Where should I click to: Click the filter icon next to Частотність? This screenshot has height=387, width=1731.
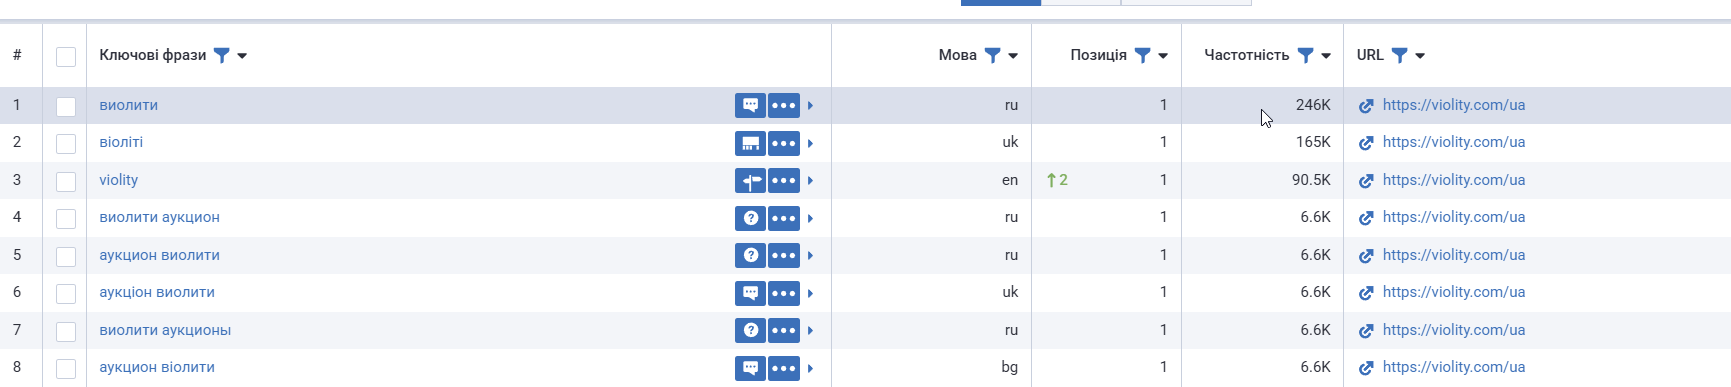click(x=1305, y=55)
